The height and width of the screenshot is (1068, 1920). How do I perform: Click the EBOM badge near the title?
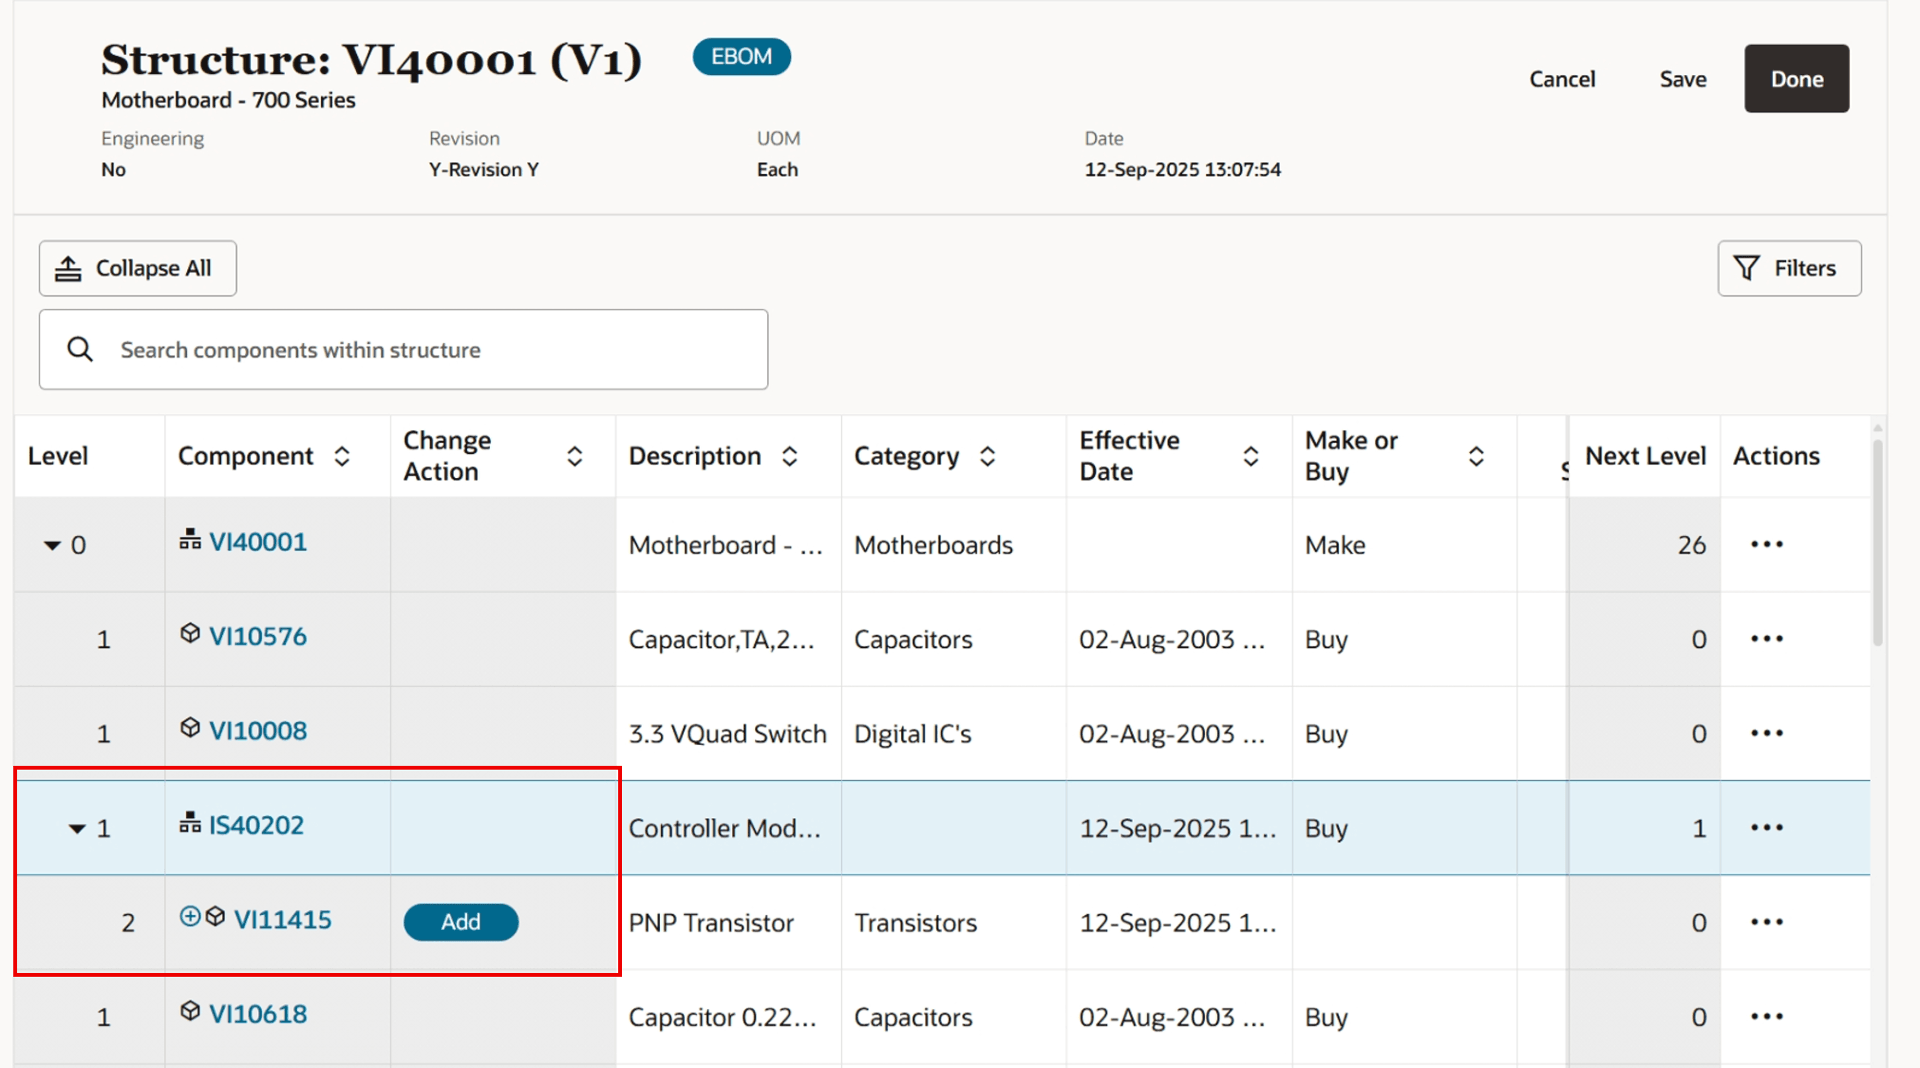(x=741, y=57)
